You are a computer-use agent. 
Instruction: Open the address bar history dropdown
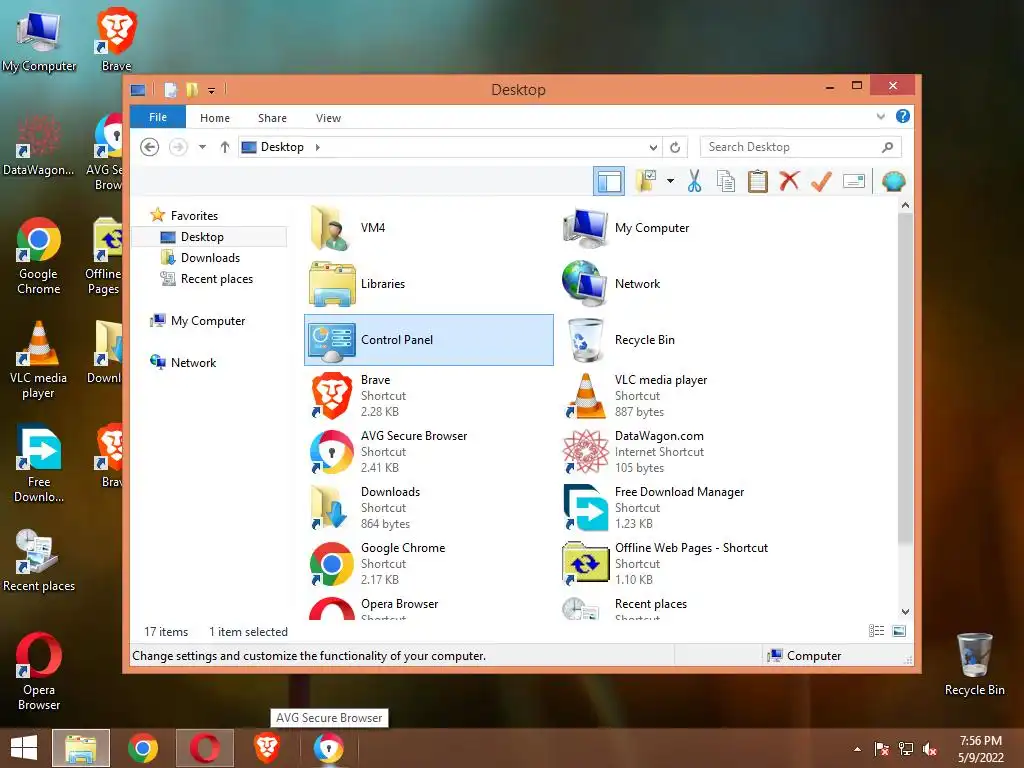point(653,148)
